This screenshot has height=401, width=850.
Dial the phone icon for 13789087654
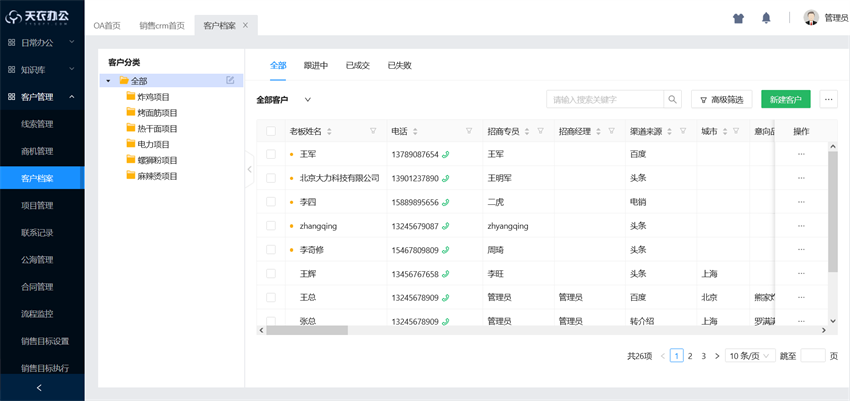point(446,154)
